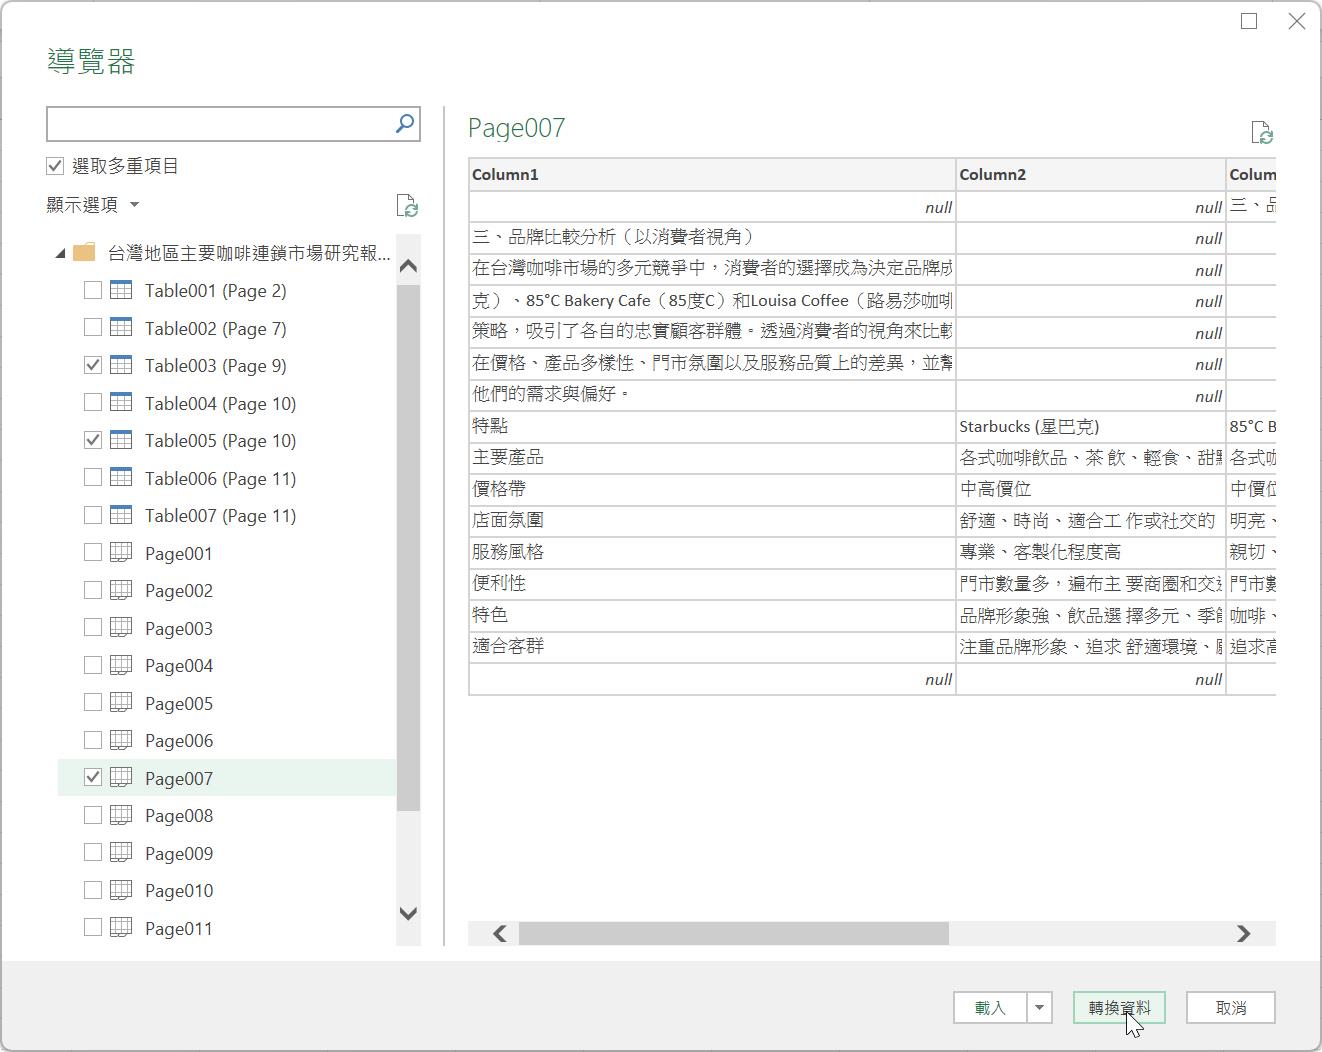Image resolution: width=1322 pixels, height=1052 pixels.
Task: Click the 轉換資料 button
Action: click(1119, 1008)
